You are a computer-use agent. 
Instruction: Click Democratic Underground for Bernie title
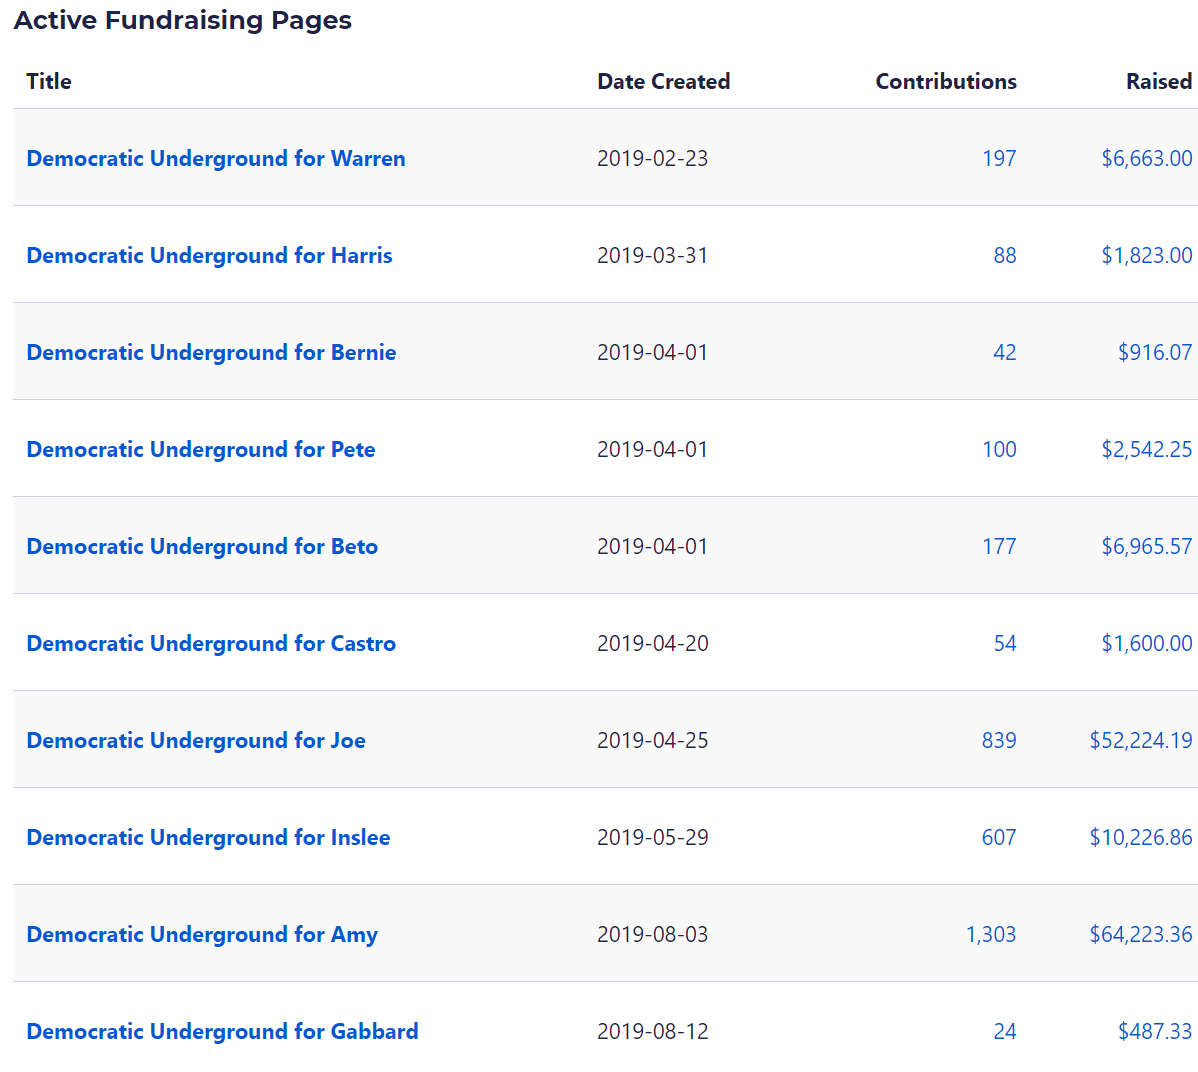[211, 352]
